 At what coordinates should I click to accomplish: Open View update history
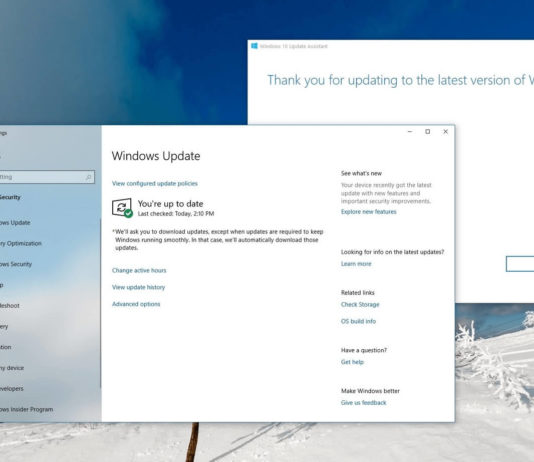(x=138, y=287)
